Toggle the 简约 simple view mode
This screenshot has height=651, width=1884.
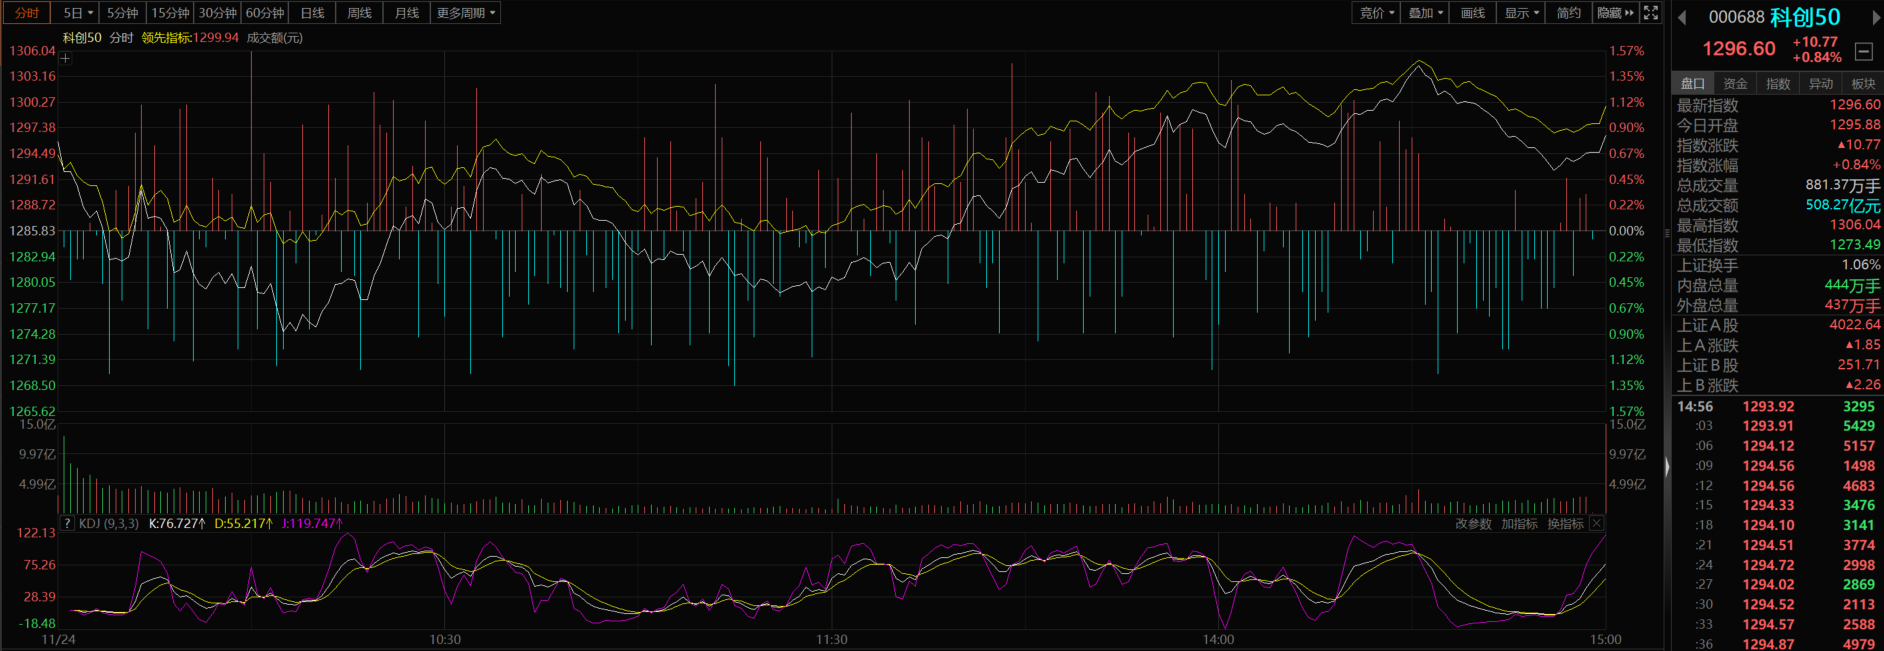(x=1569, y=13)
